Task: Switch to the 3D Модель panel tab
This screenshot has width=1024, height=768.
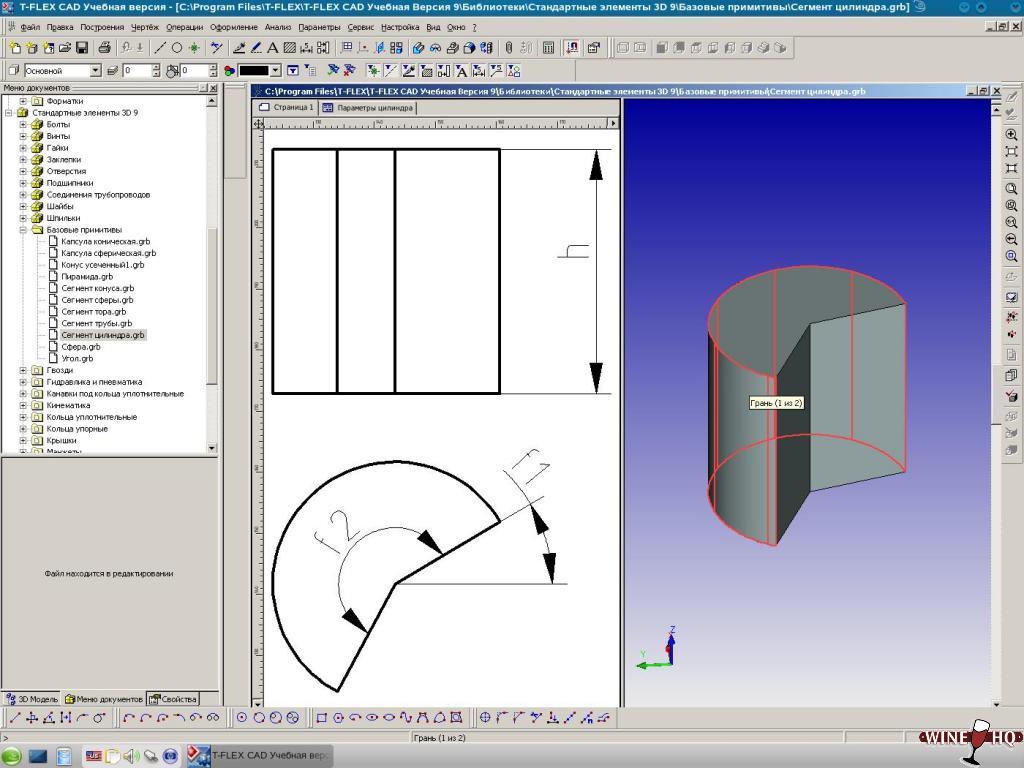Action: (32, 699)
